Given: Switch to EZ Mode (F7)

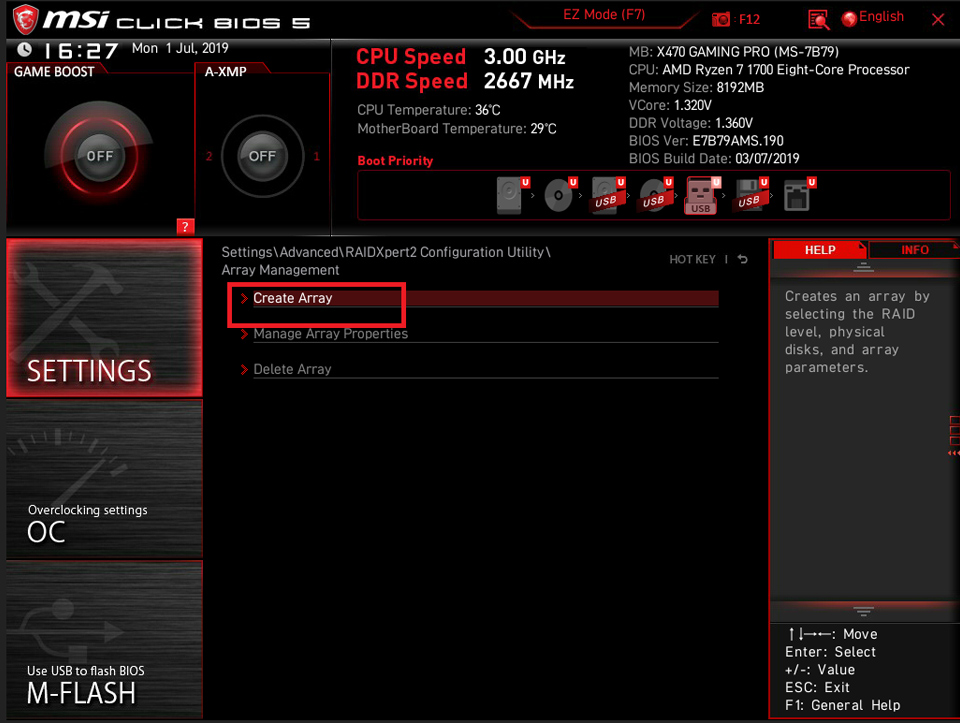Looking at the screenshot, I should (604, 15).
